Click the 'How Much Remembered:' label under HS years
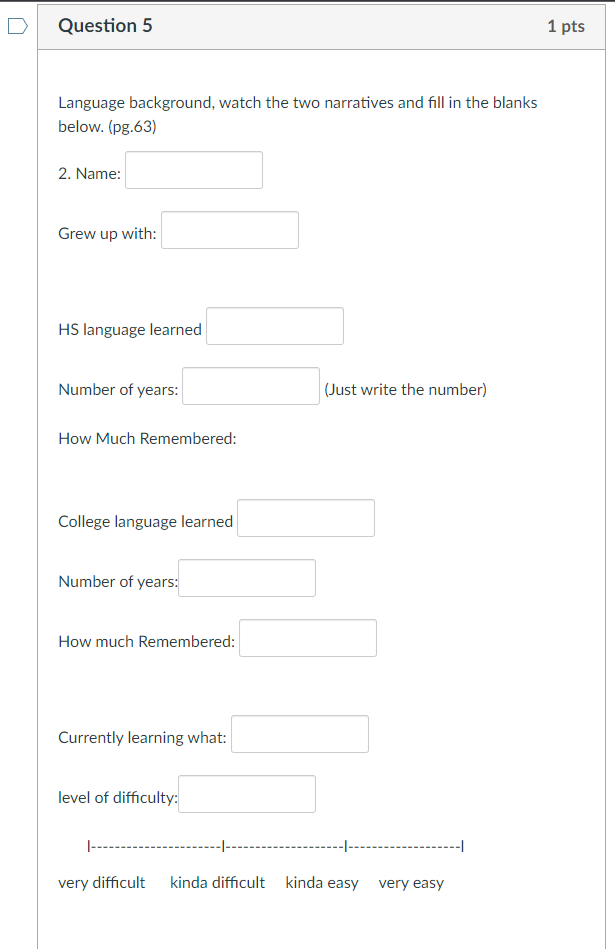 147,439
